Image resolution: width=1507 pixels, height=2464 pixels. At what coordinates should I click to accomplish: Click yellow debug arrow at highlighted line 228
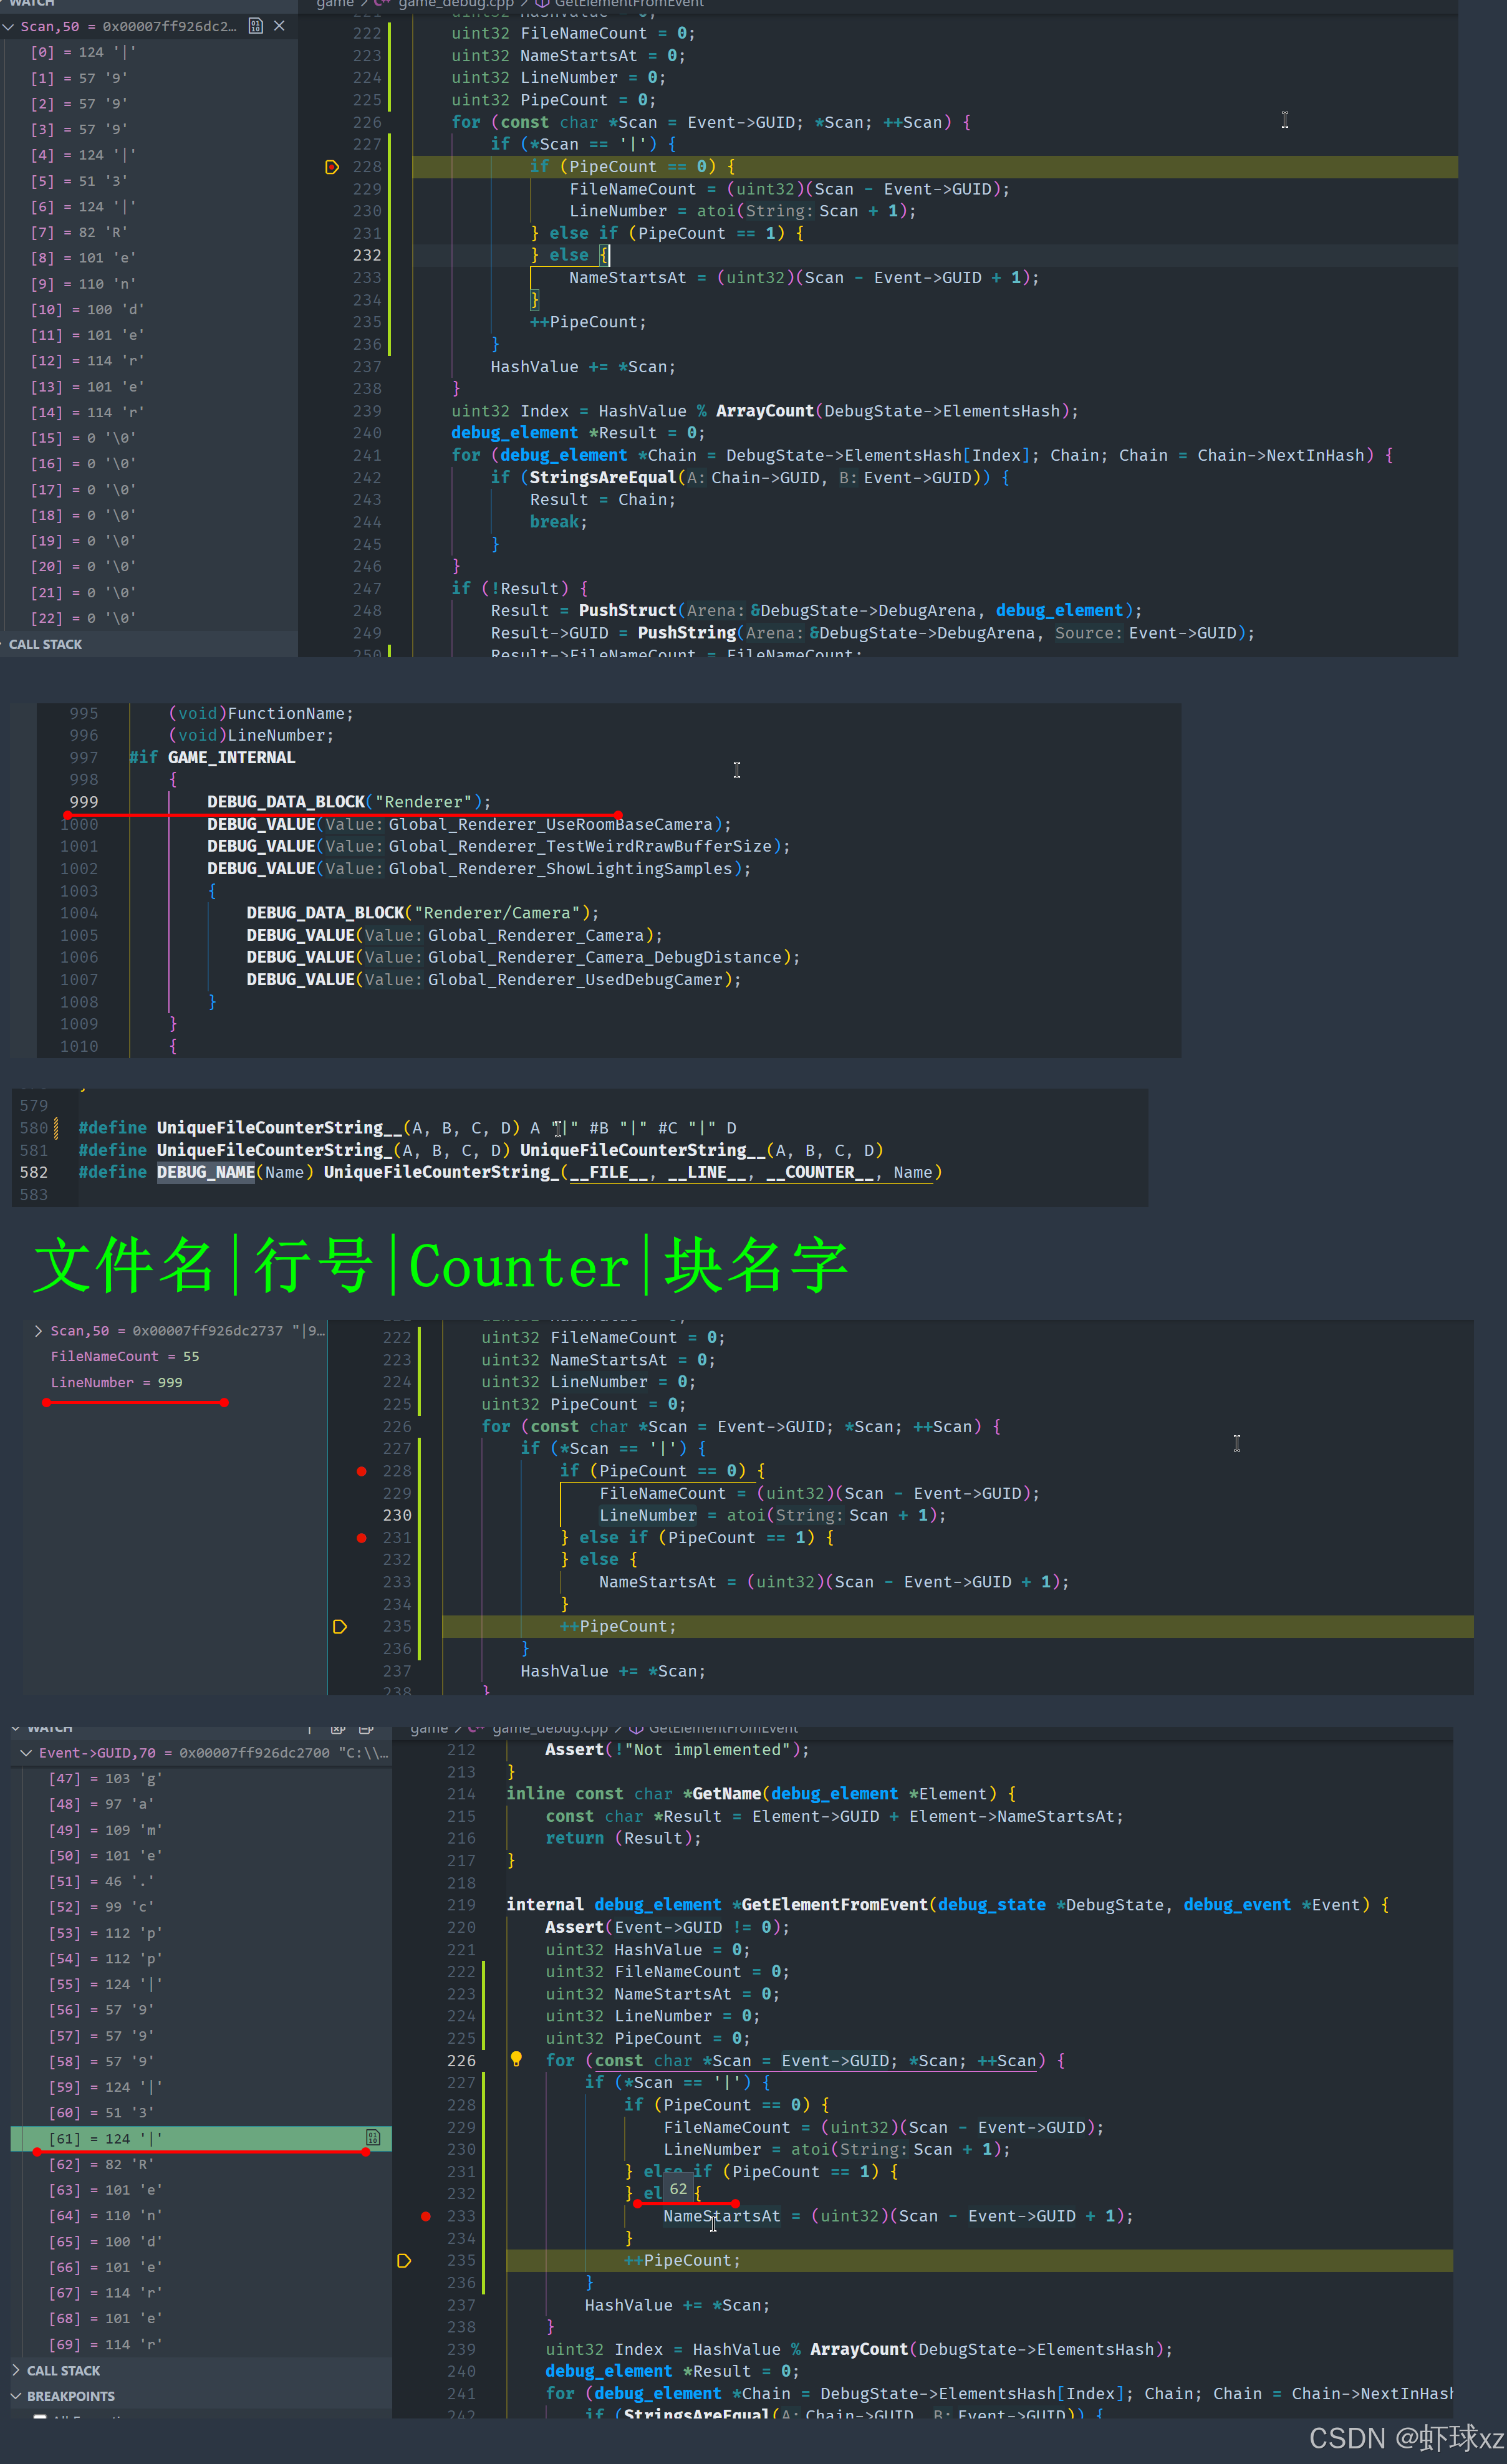coord(332,167)
